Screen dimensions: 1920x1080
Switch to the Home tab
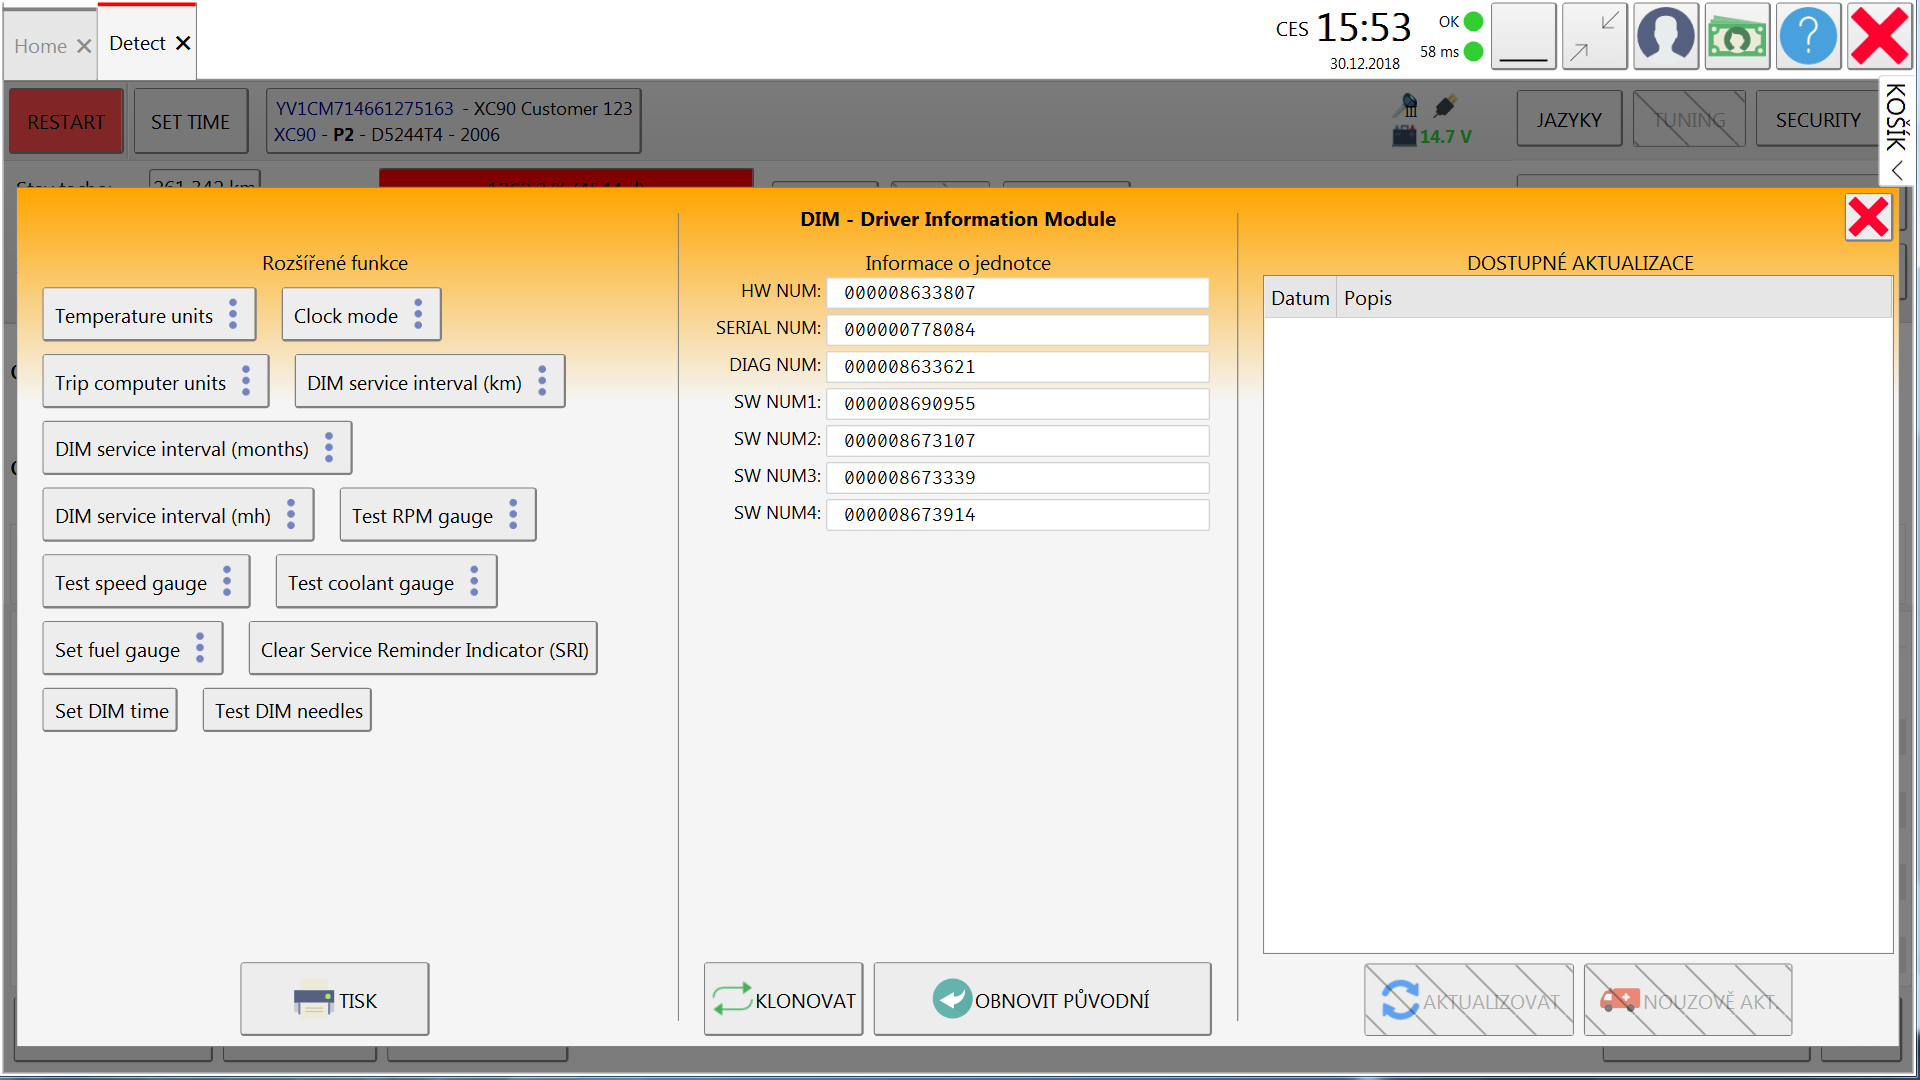tap(41, 46)
